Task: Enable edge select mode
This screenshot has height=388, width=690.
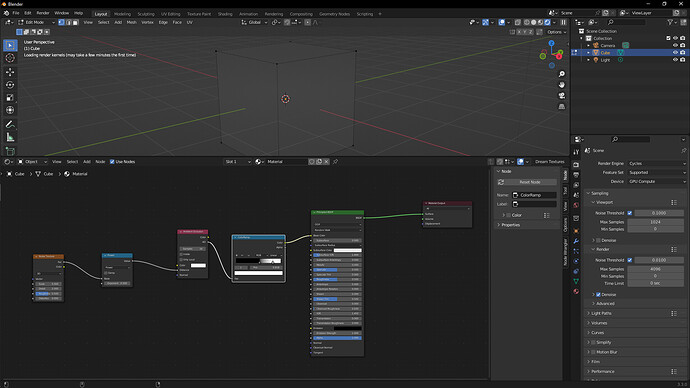Action: point(68,22)
